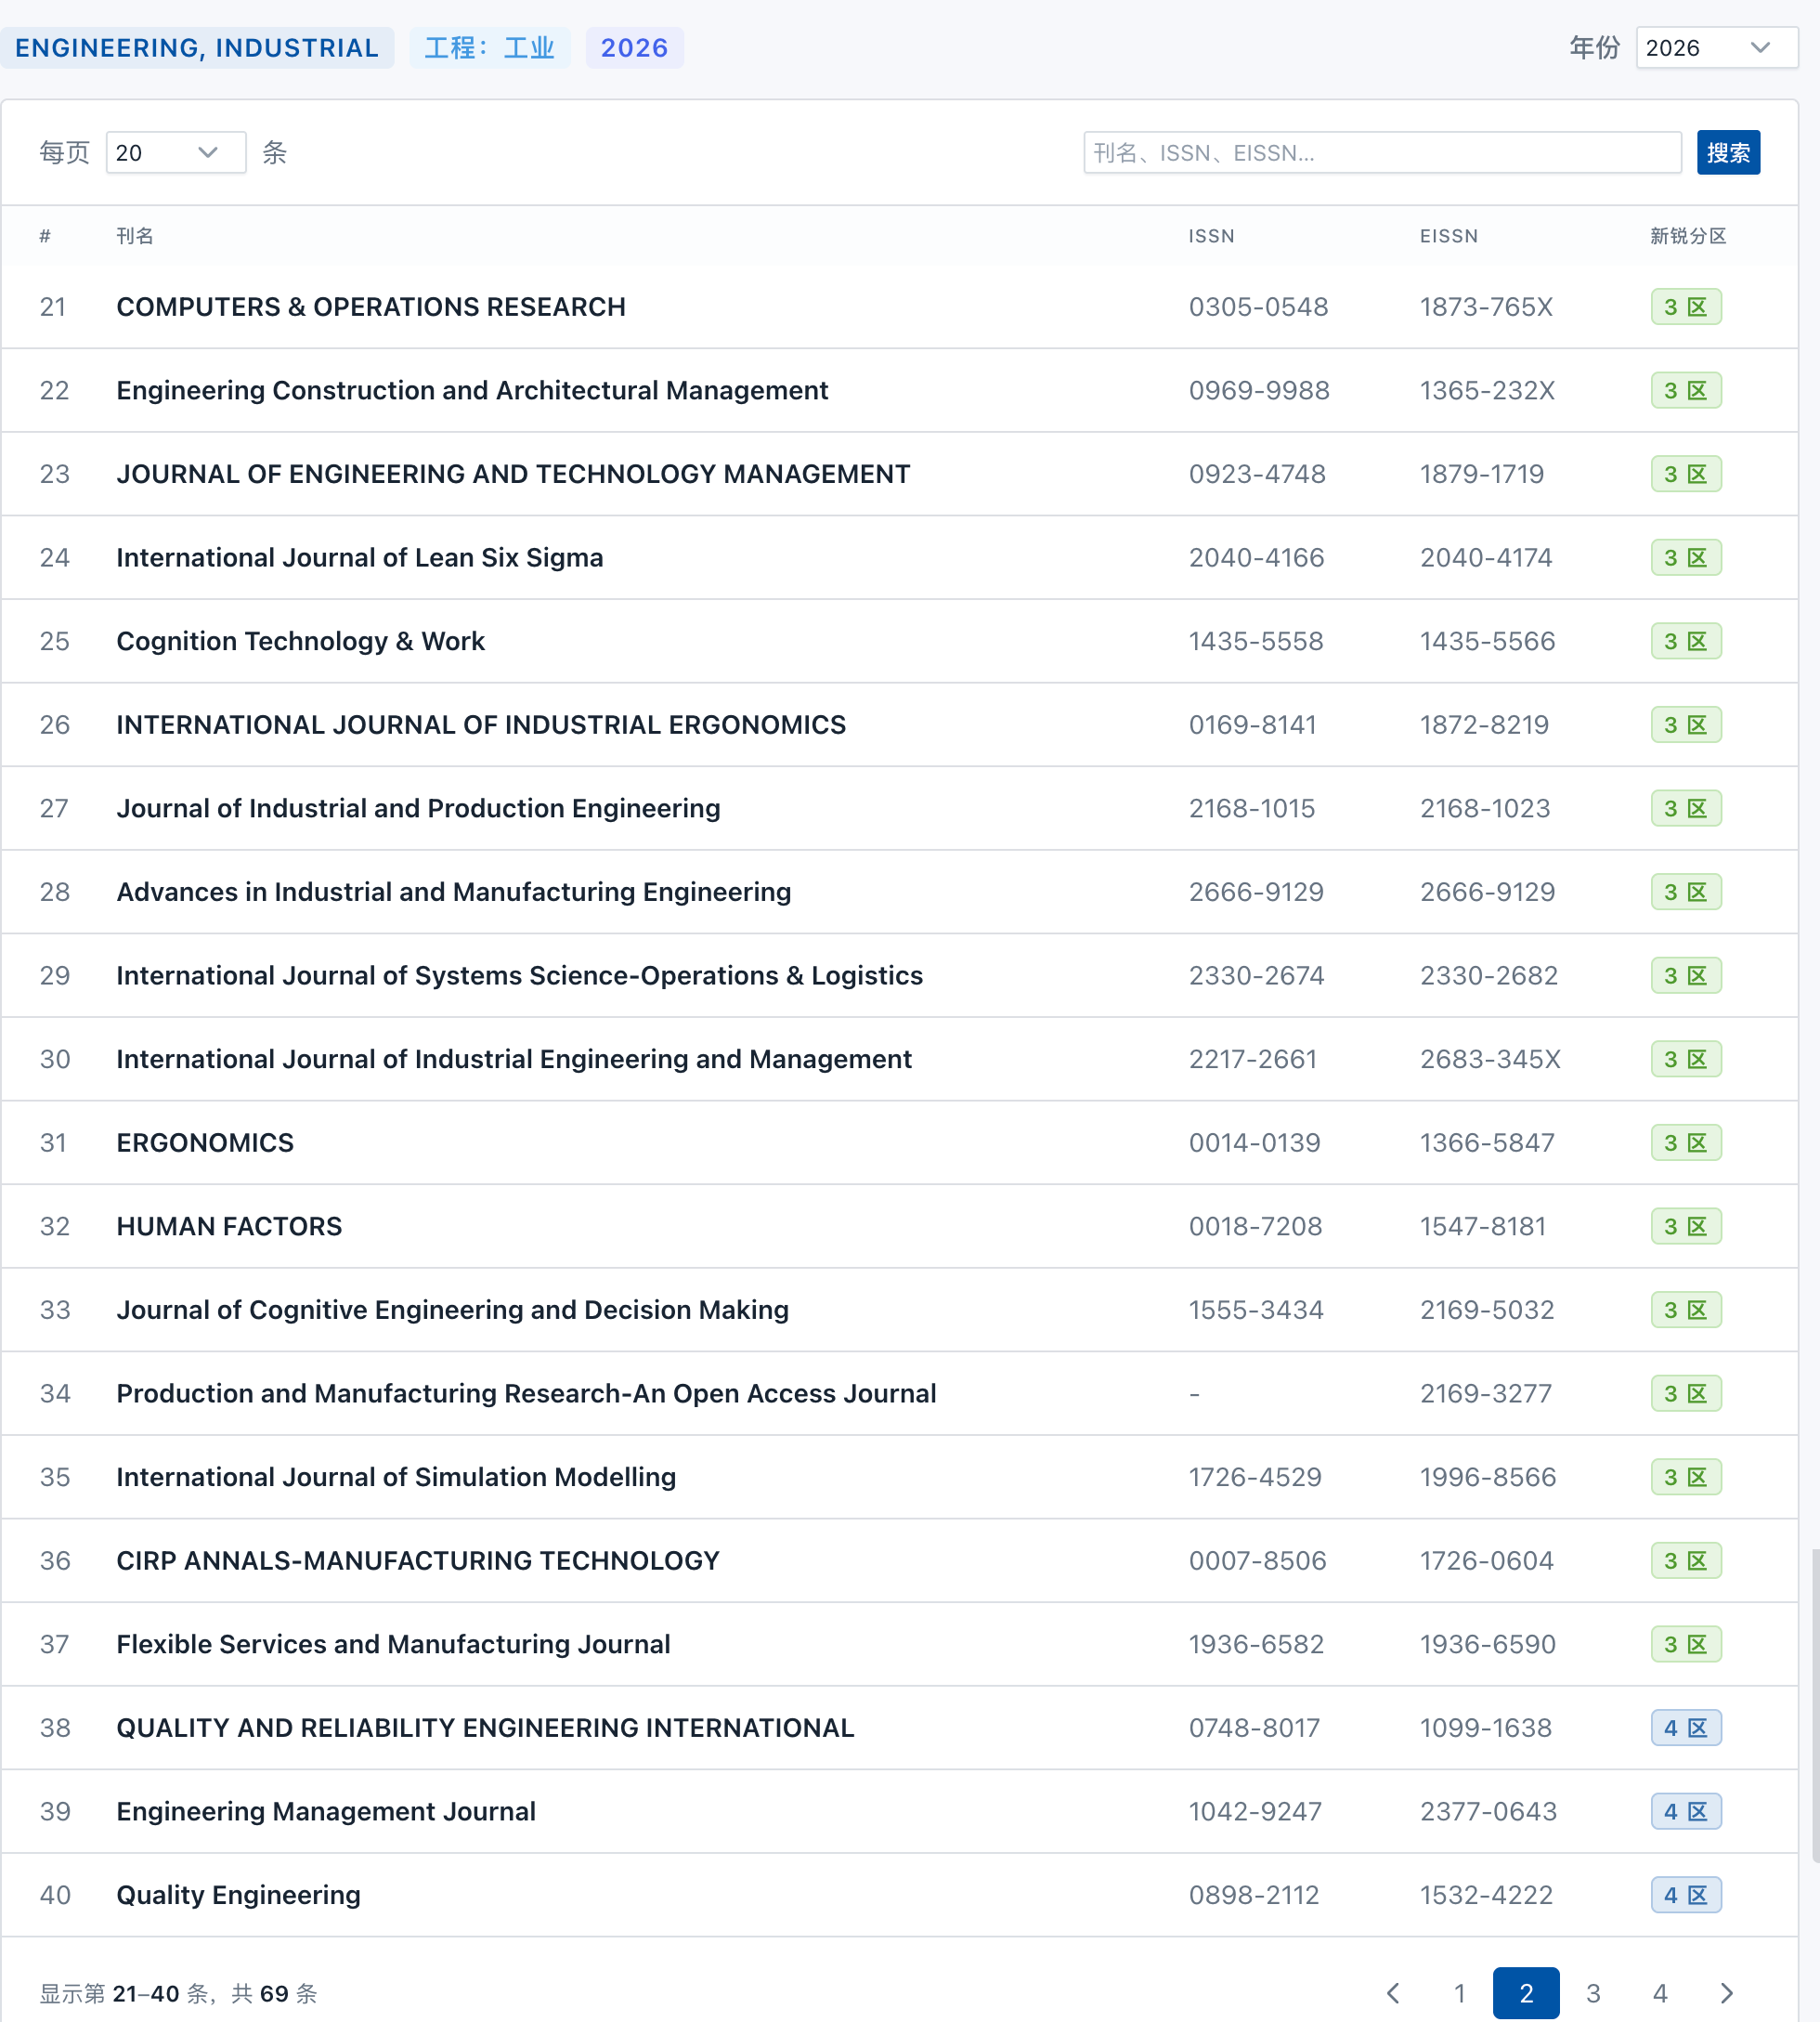Viewport: 1820px width, 2022px height.
Task: Click ISSN 0169-8141
Action: (1252, 725)
